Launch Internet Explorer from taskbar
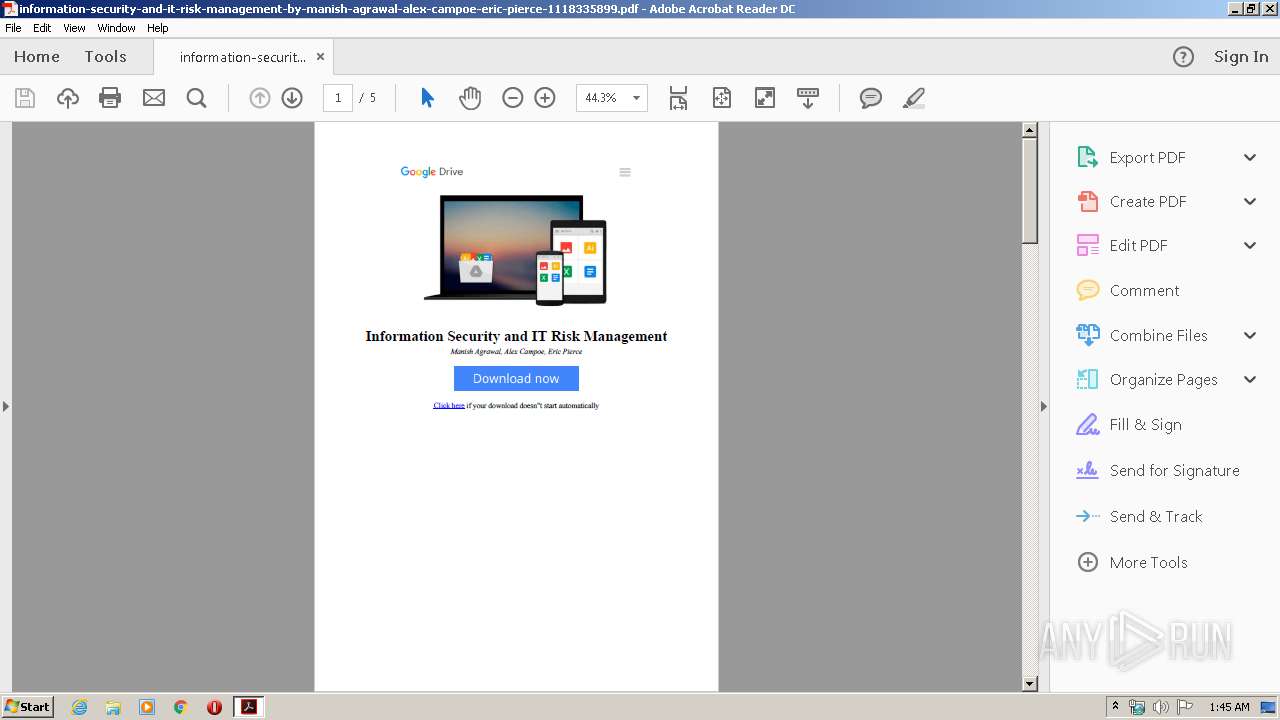This screenshot has width=1280, height=720. [x=79, y=707]
